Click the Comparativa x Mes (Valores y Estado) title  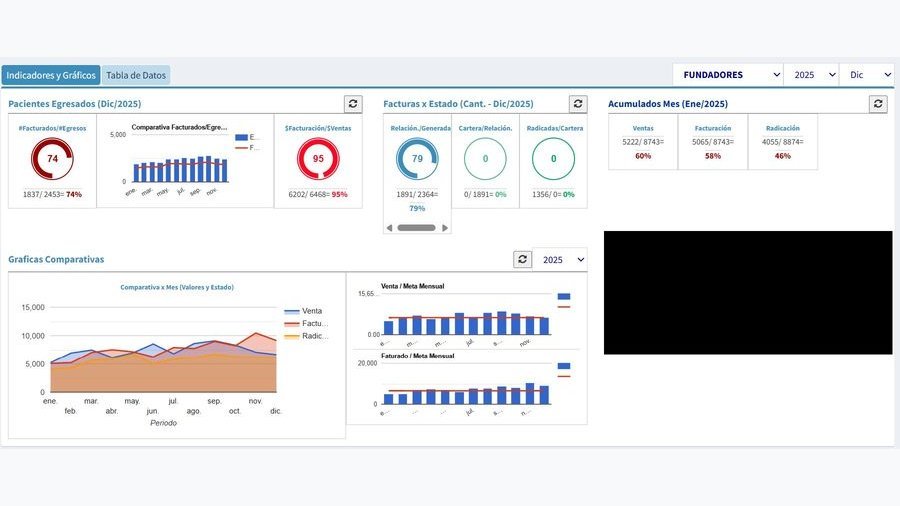(177, 287)
